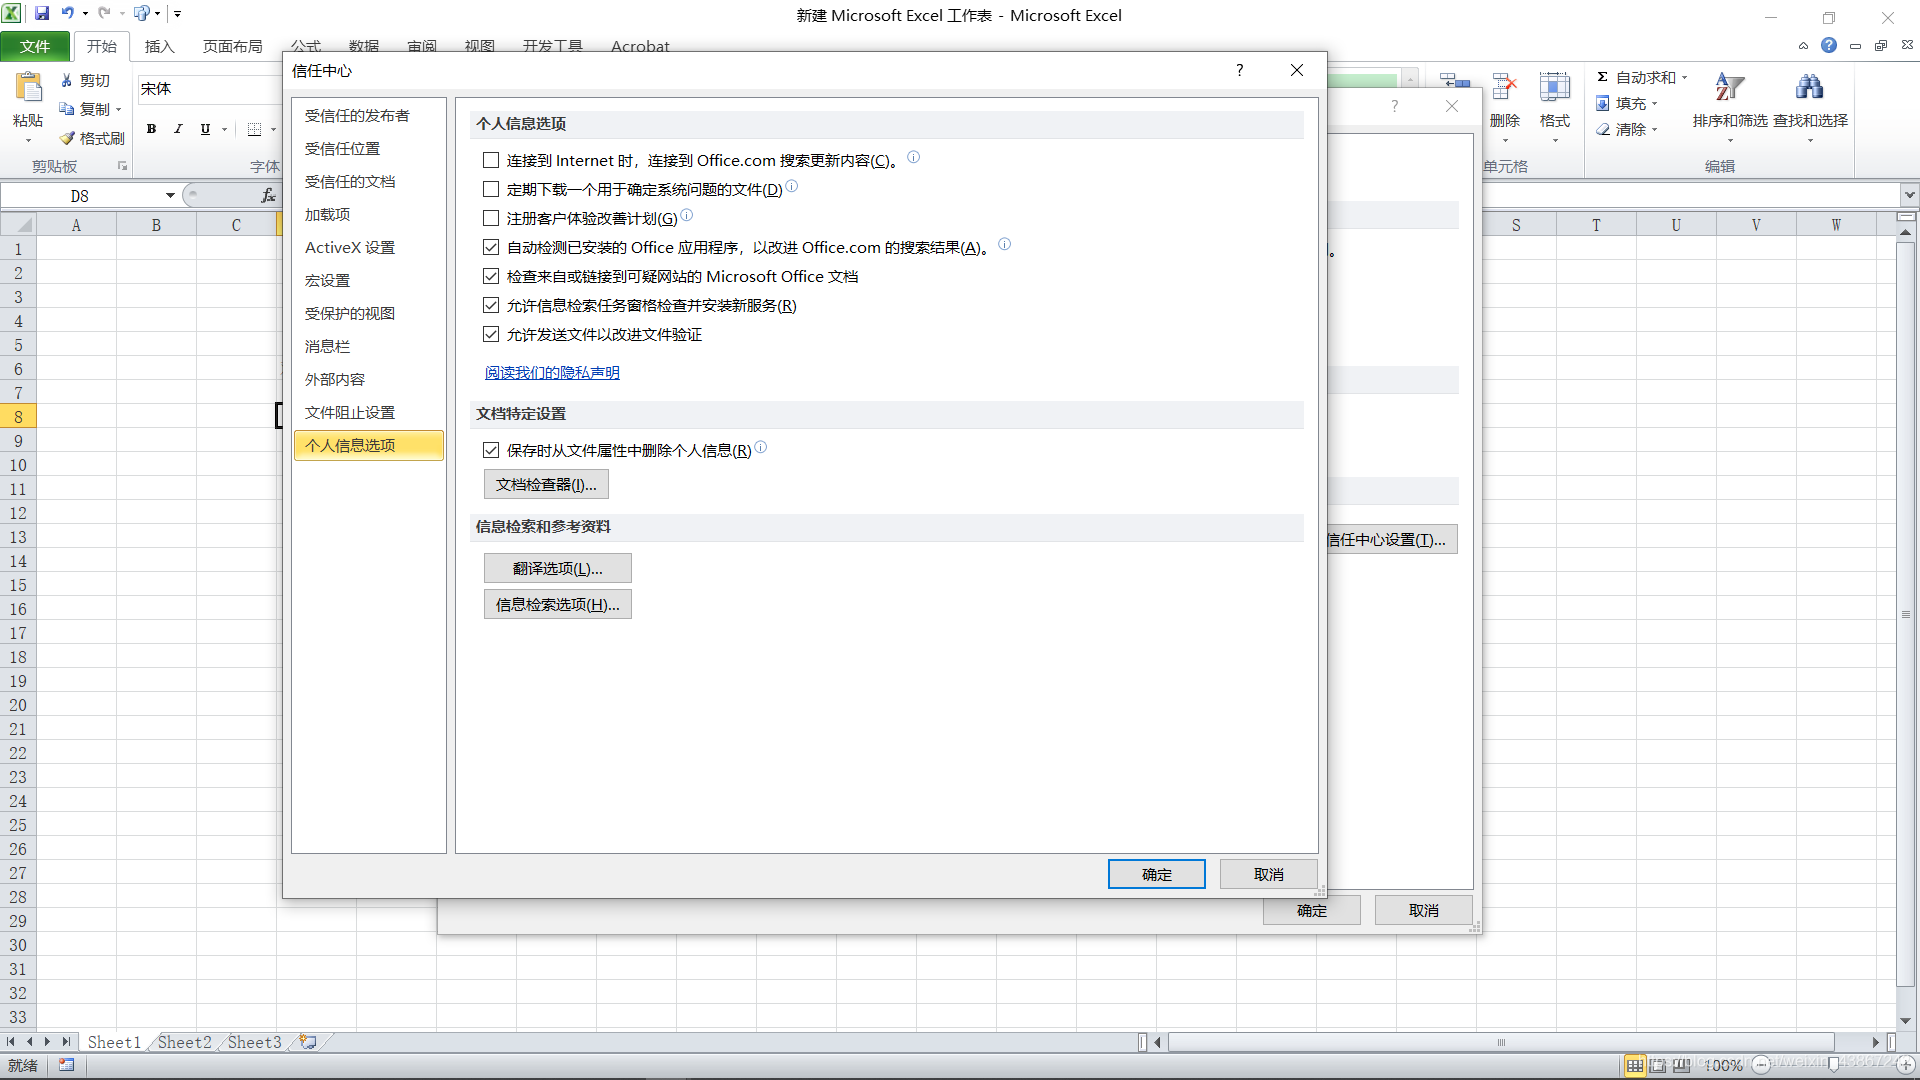The image size is (1920, 1080).
Task: Uncheck auto-detect installed Office applications
Action: (x=491, y=247)
